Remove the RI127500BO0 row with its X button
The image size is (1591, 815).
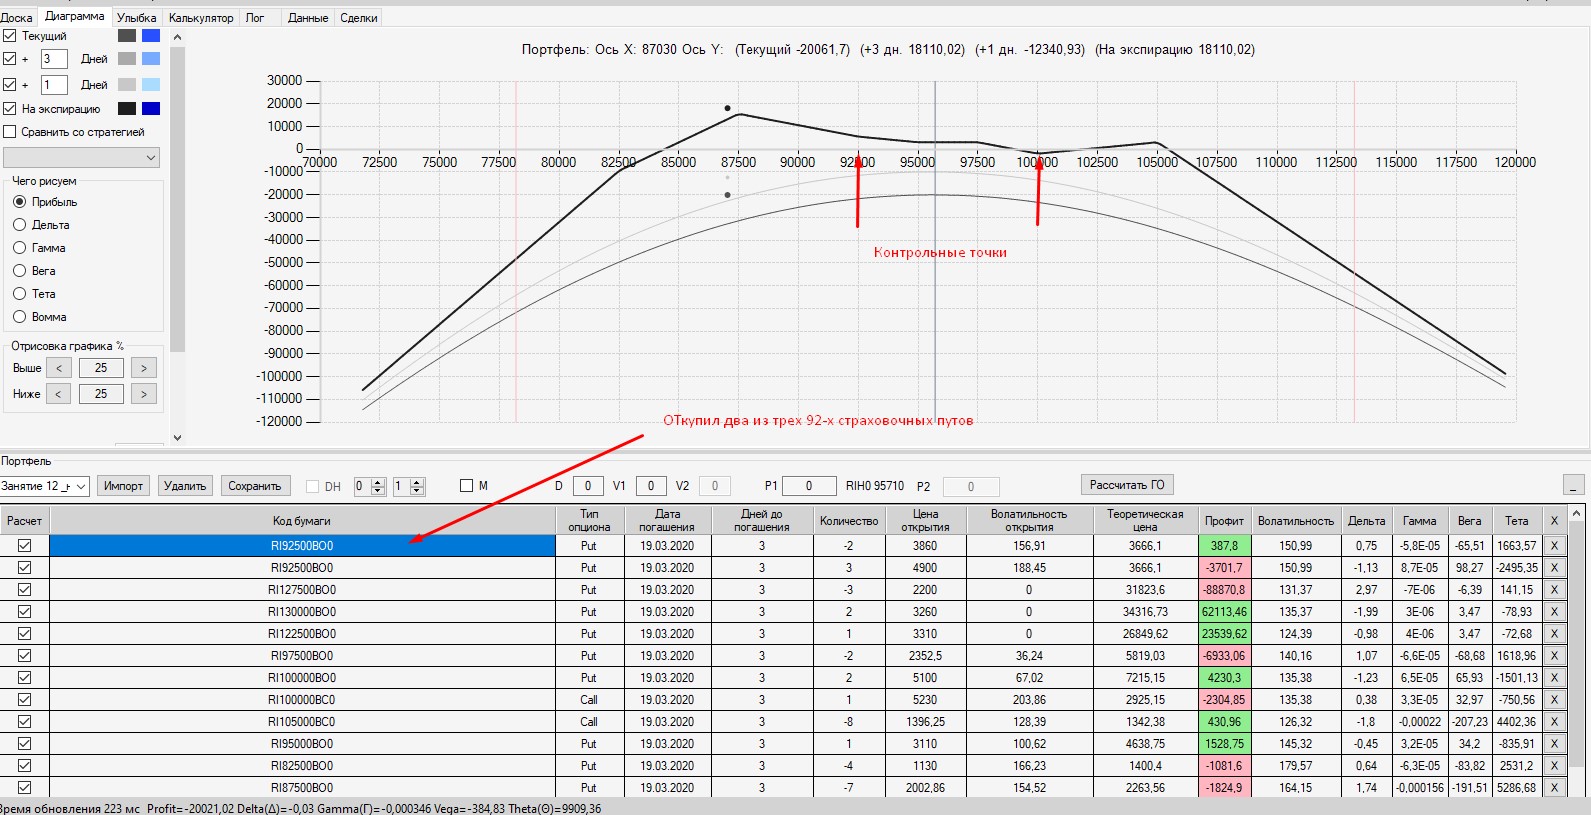click(x=1554, y=590)
